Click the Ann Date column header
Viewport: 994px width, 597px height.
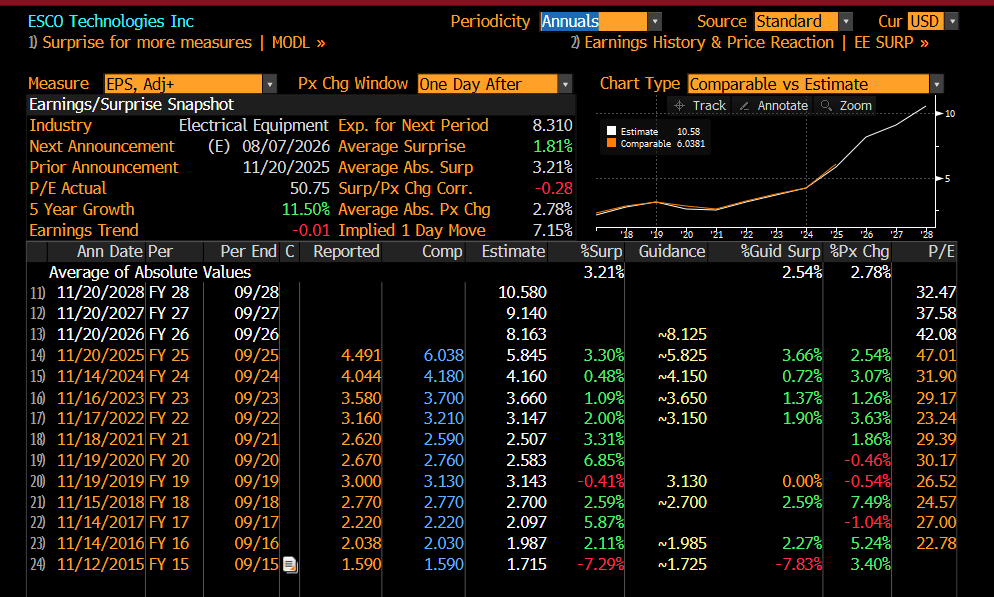coord(109,252)
